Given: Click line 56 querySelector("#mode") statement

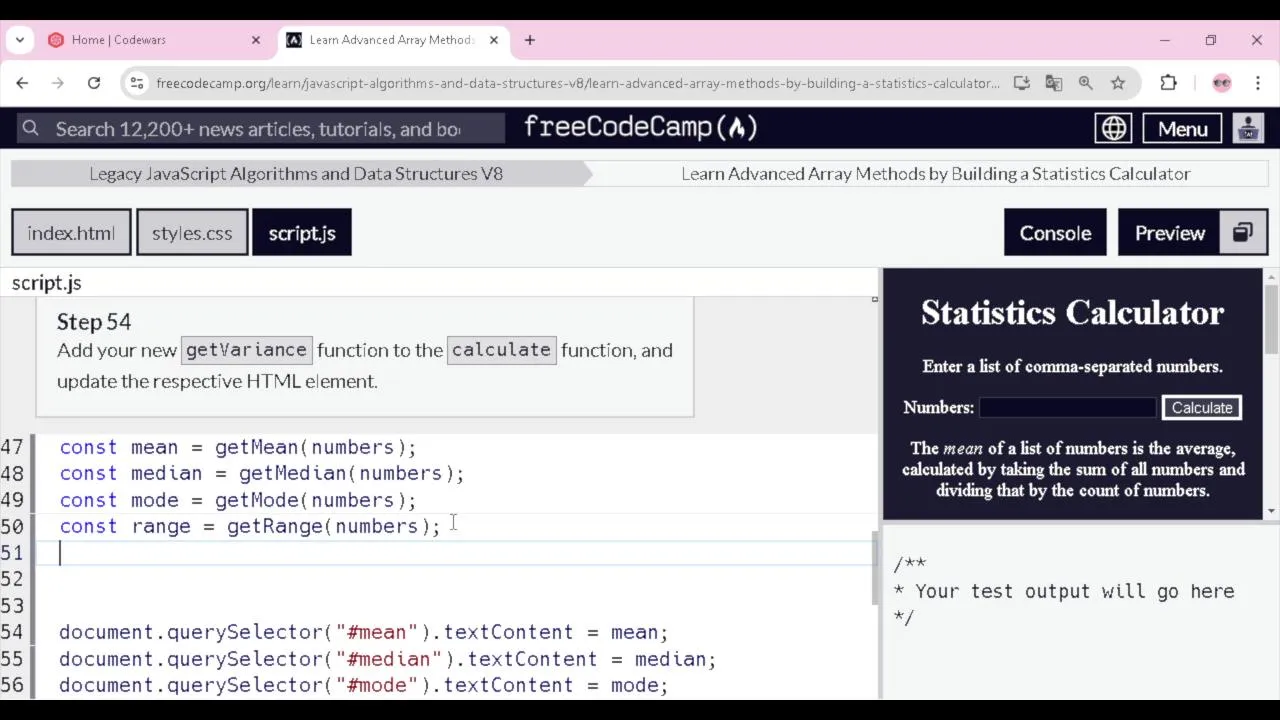Looking at the screenshot, I should pyautogui.click(x=363, y=685).
